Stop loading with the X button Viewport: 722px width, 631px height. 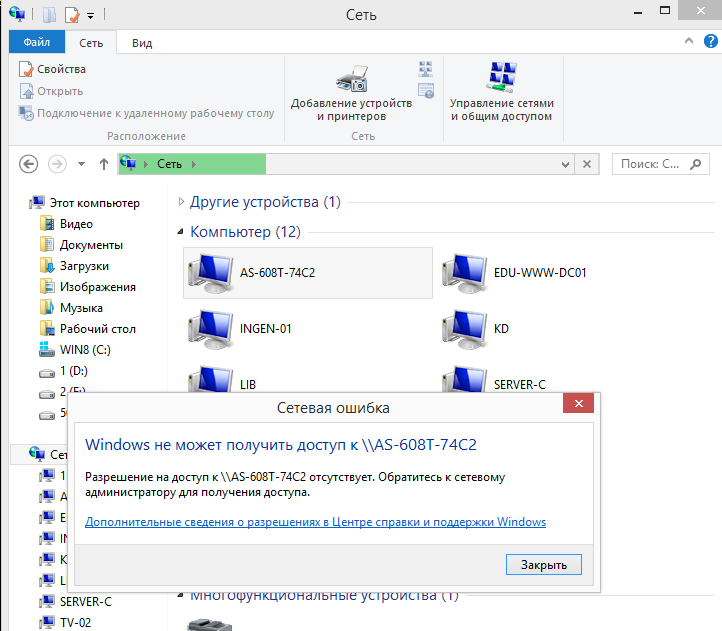(587, 164)
